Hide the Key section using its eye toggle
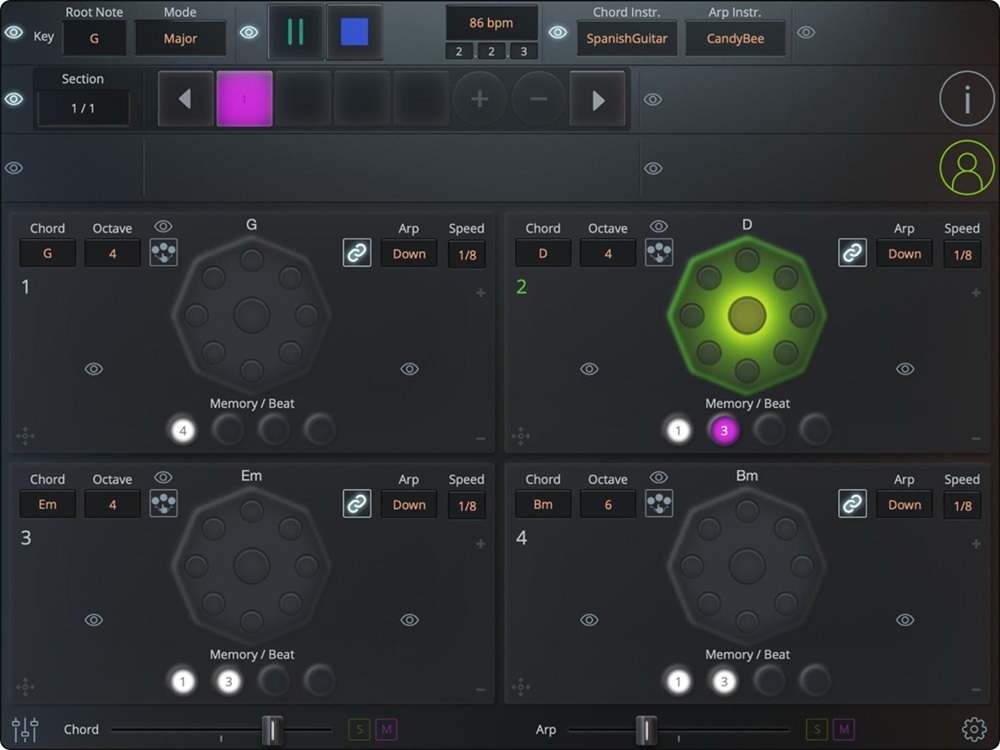Screen dimensions: 1000x750 [x=16, y=32]
